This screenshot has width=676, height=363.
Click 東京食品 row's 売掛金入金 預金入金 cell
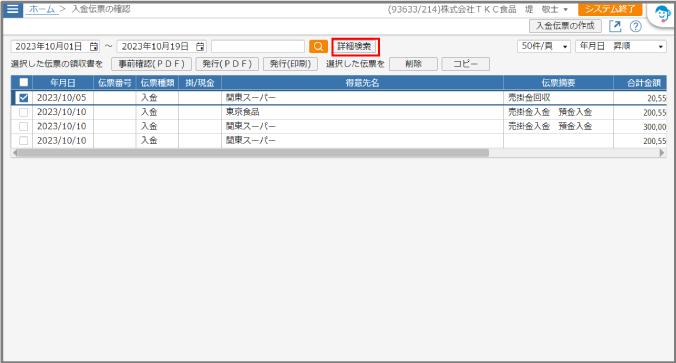coord(558,112)
